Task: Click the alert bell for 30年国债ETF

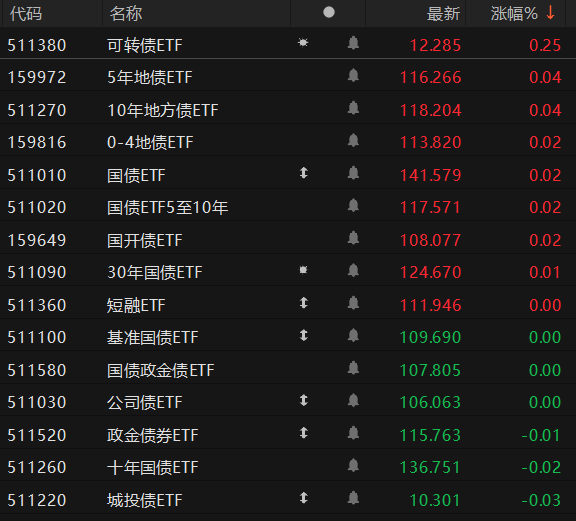Action: point(353,270)
